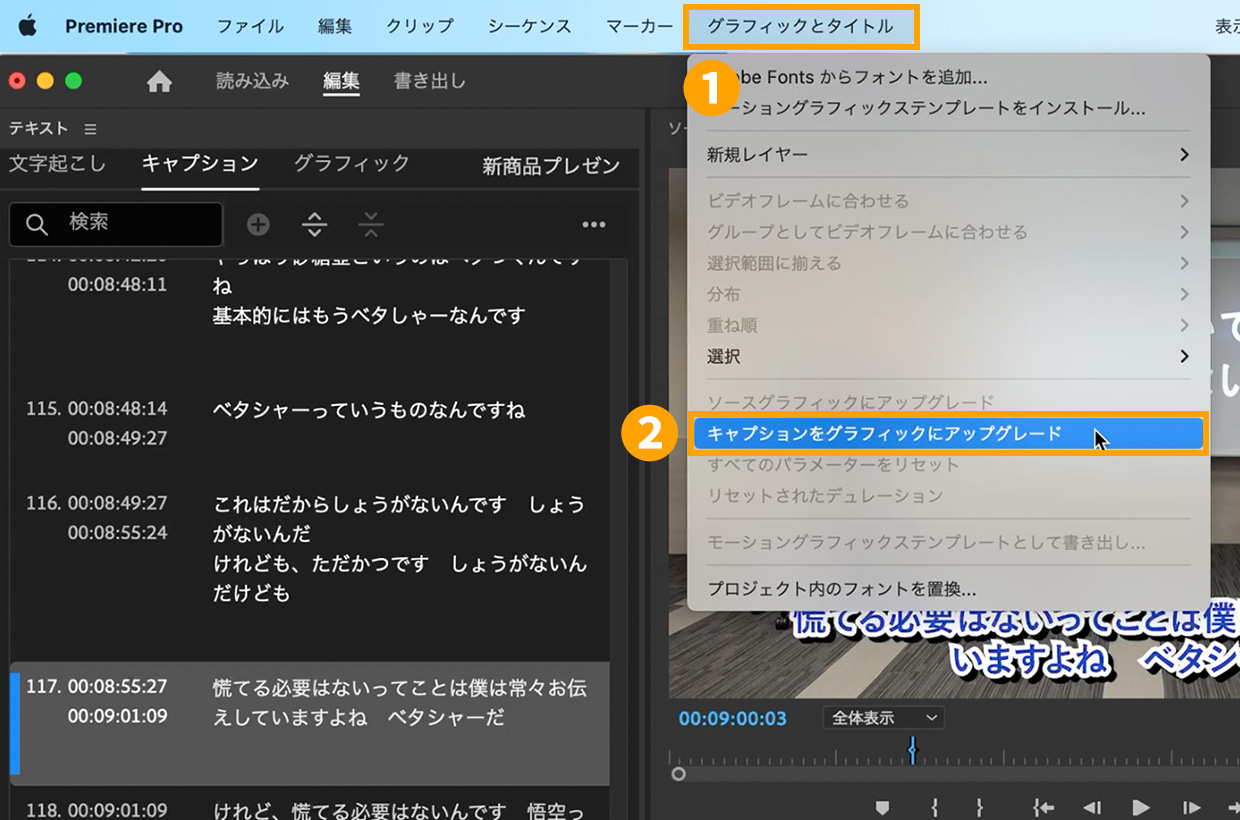Expand the 選択 submenu
The width and height of the screenshot is (1240, 820).
click(947, 356)
